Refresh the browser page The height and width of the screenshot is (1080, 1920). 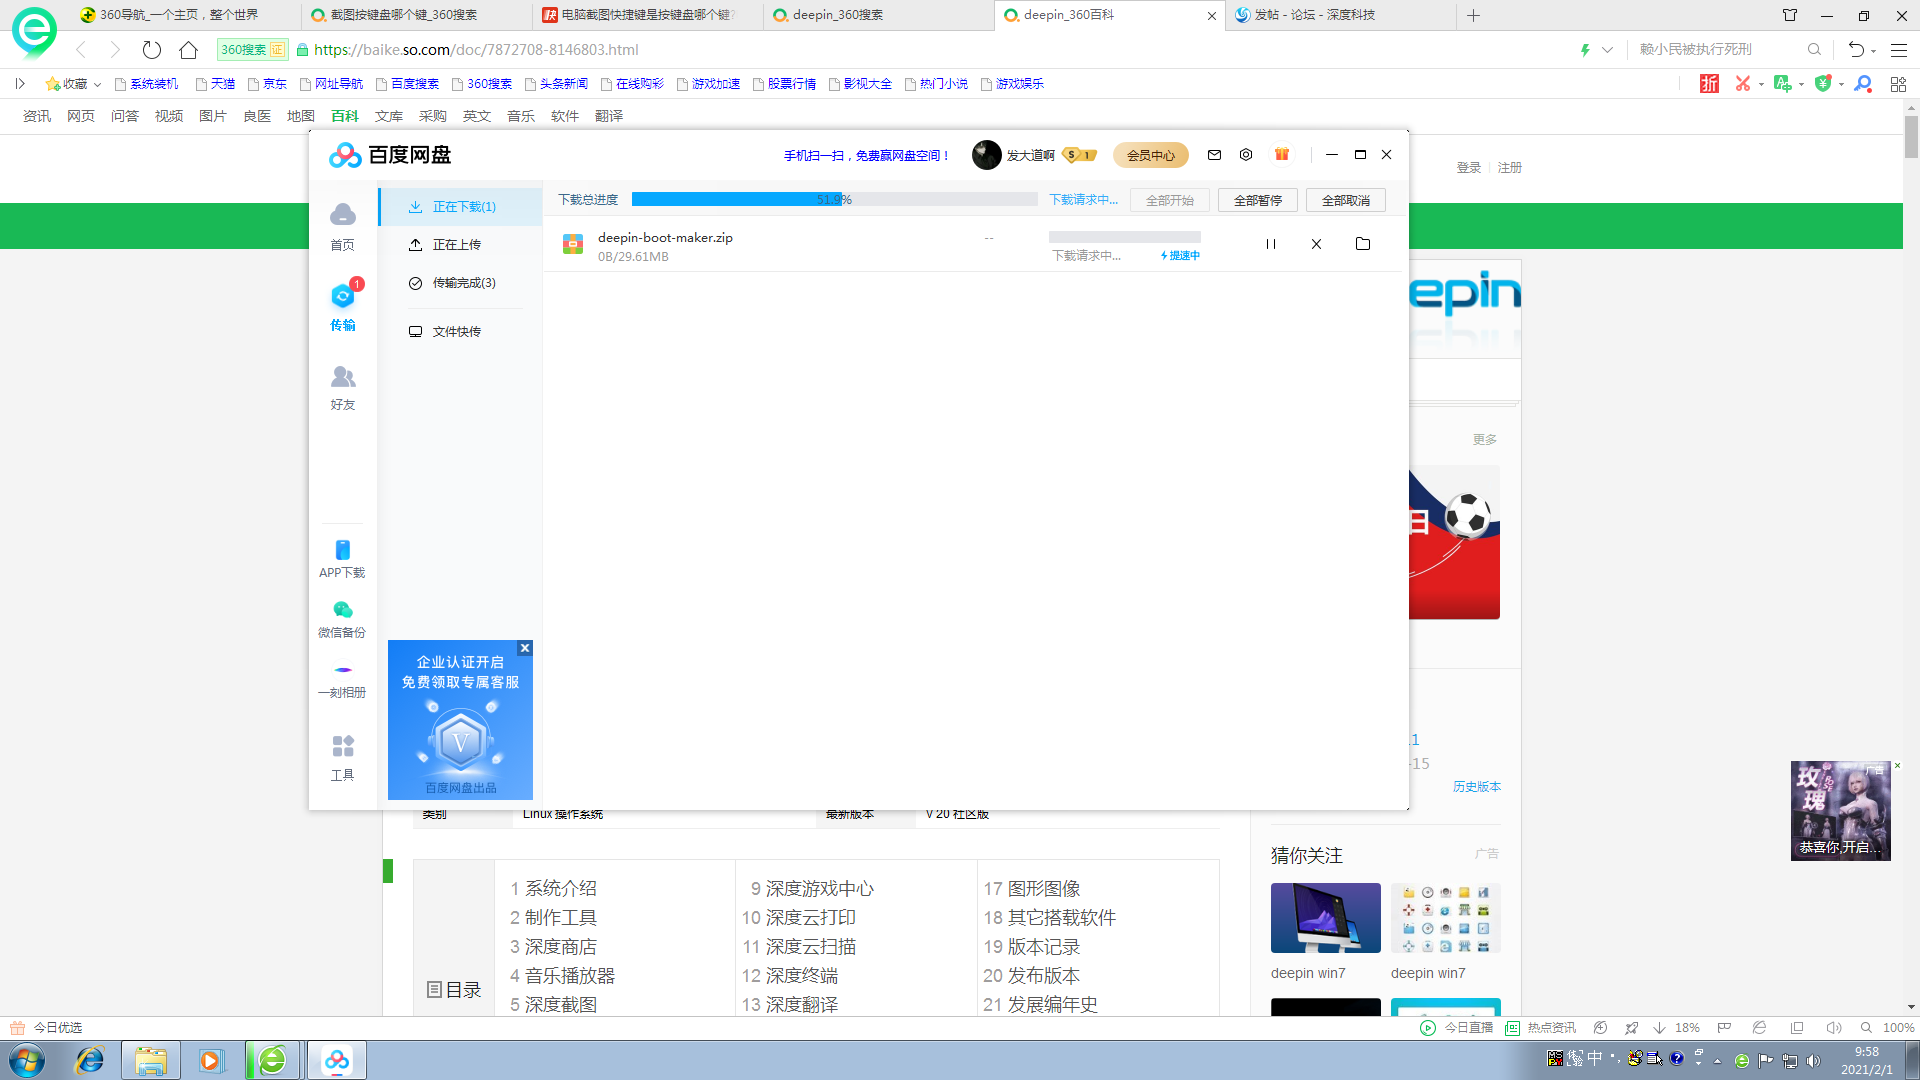pos(152,50)
